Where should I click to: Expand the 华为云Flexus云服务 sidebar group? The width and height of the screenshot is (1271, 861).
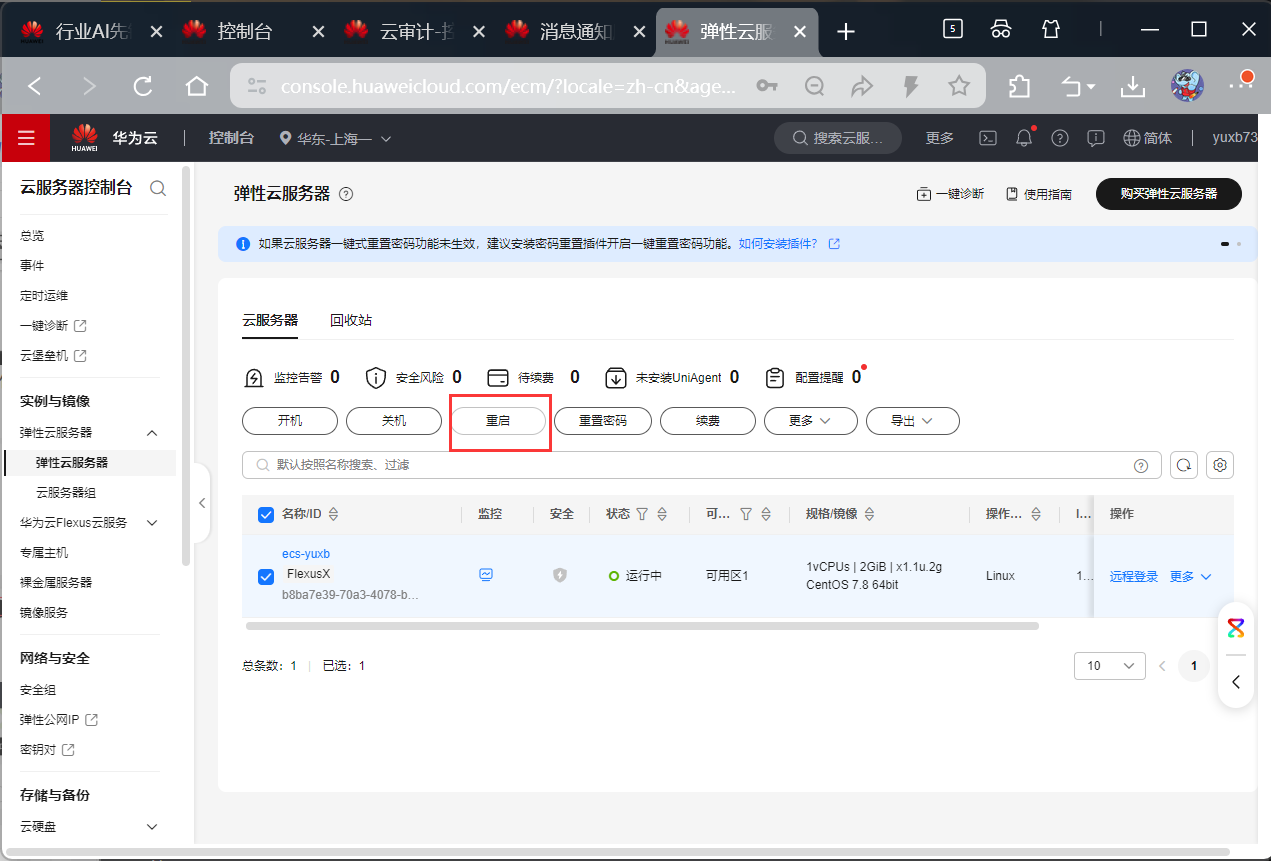coord(152,523)
